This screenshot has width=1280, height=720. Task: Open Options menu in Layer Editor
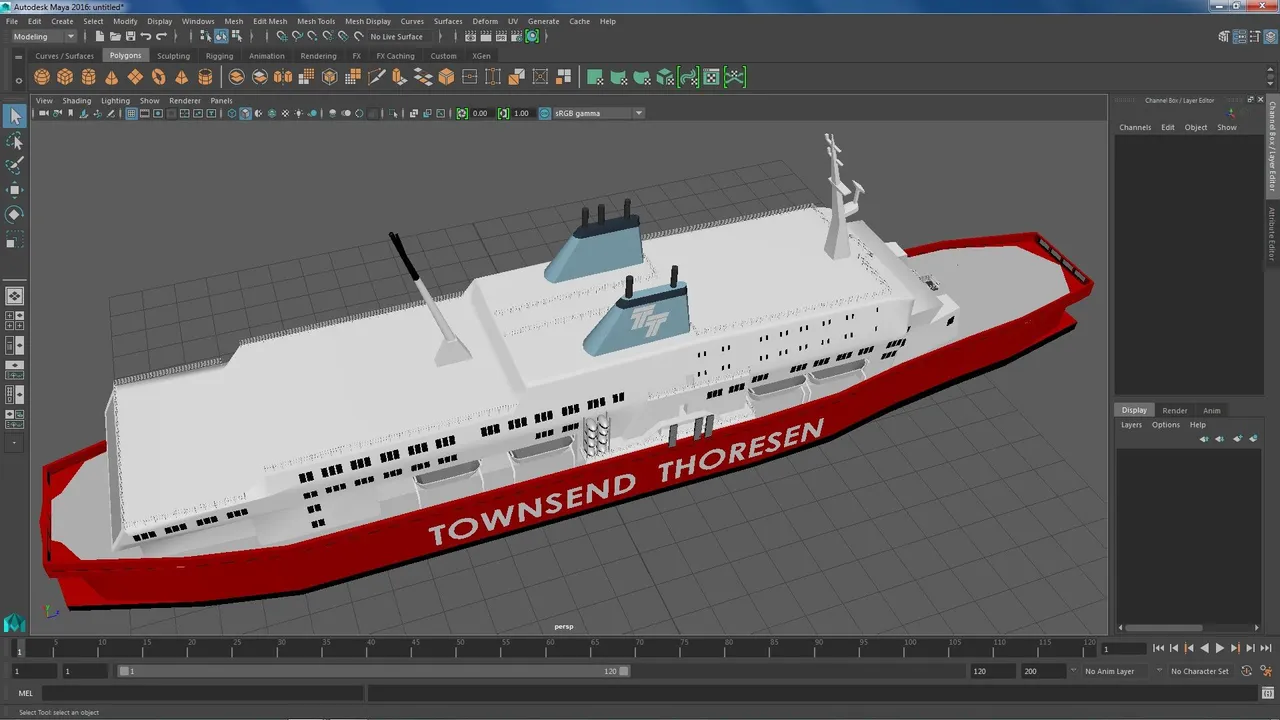[1166, 425]
